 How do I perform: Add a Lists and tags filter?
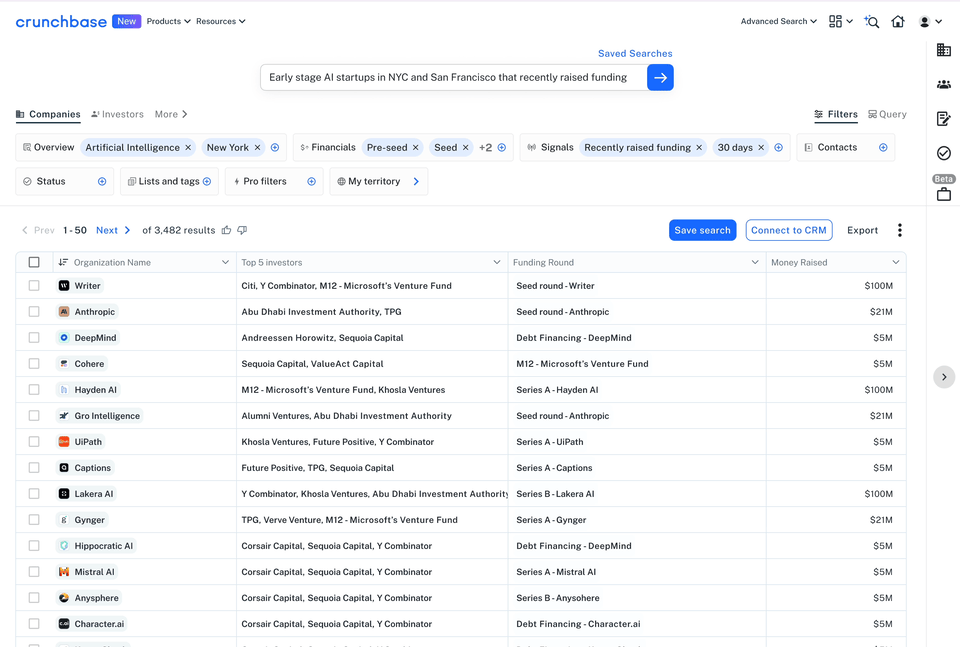[207, 182]
